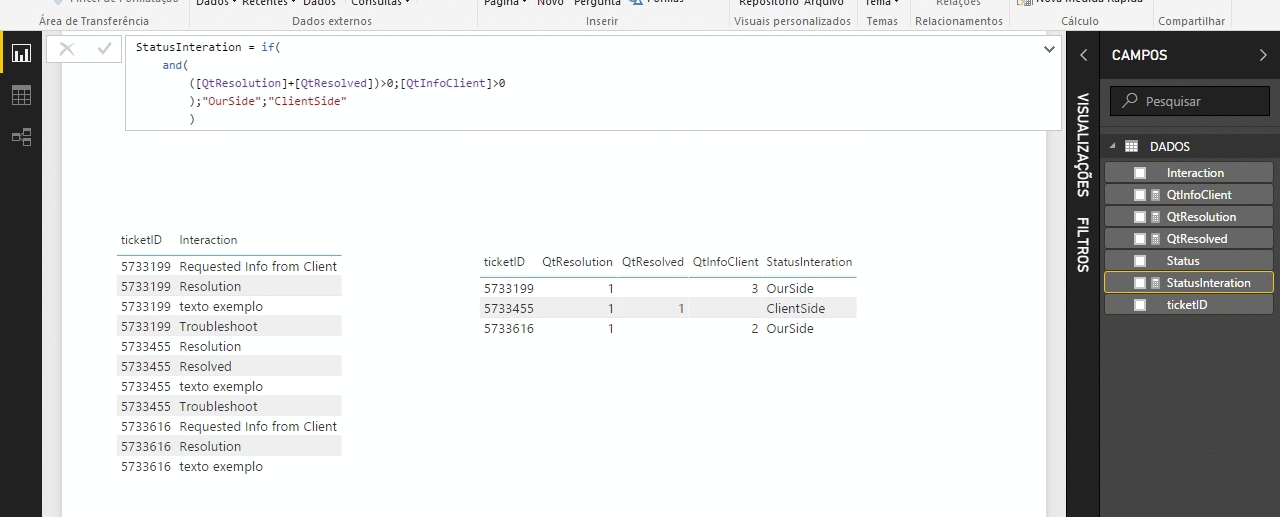Select 'Requested Info from Client' for ticket 5733616
The image size is (1280, 517).
258,427
